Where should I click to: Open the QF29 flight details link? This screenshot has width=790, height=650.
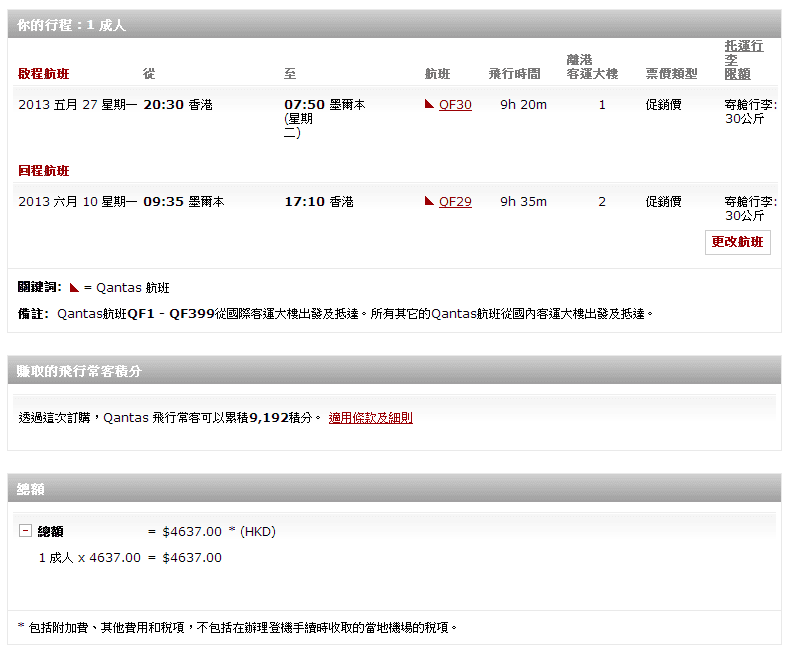tap(455, 201)
